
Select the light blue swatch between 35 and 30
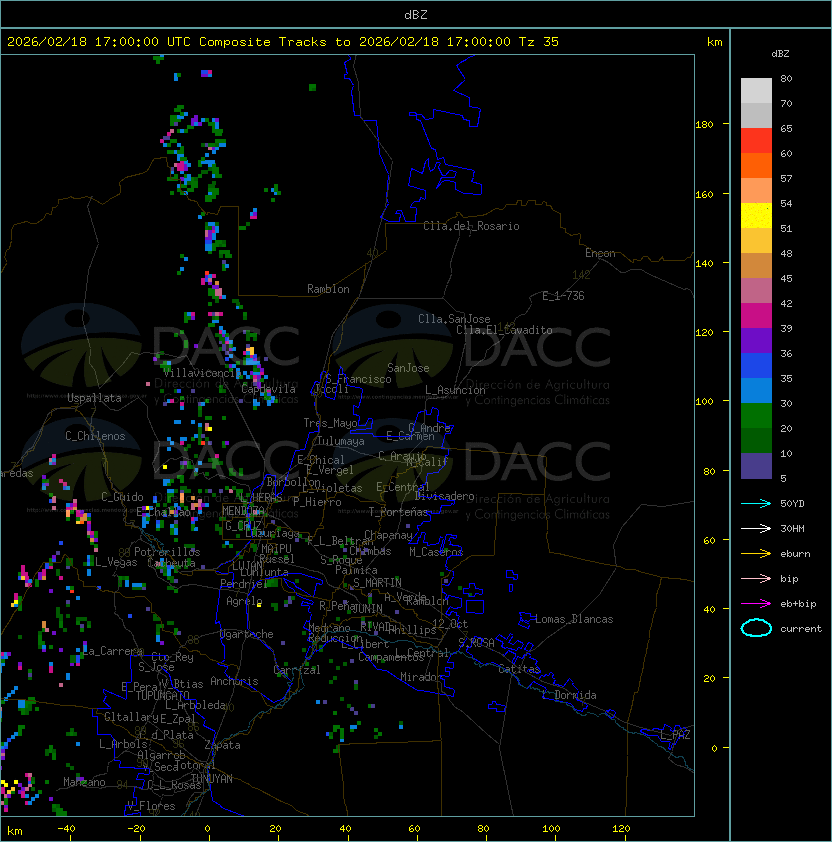point(756,391)
